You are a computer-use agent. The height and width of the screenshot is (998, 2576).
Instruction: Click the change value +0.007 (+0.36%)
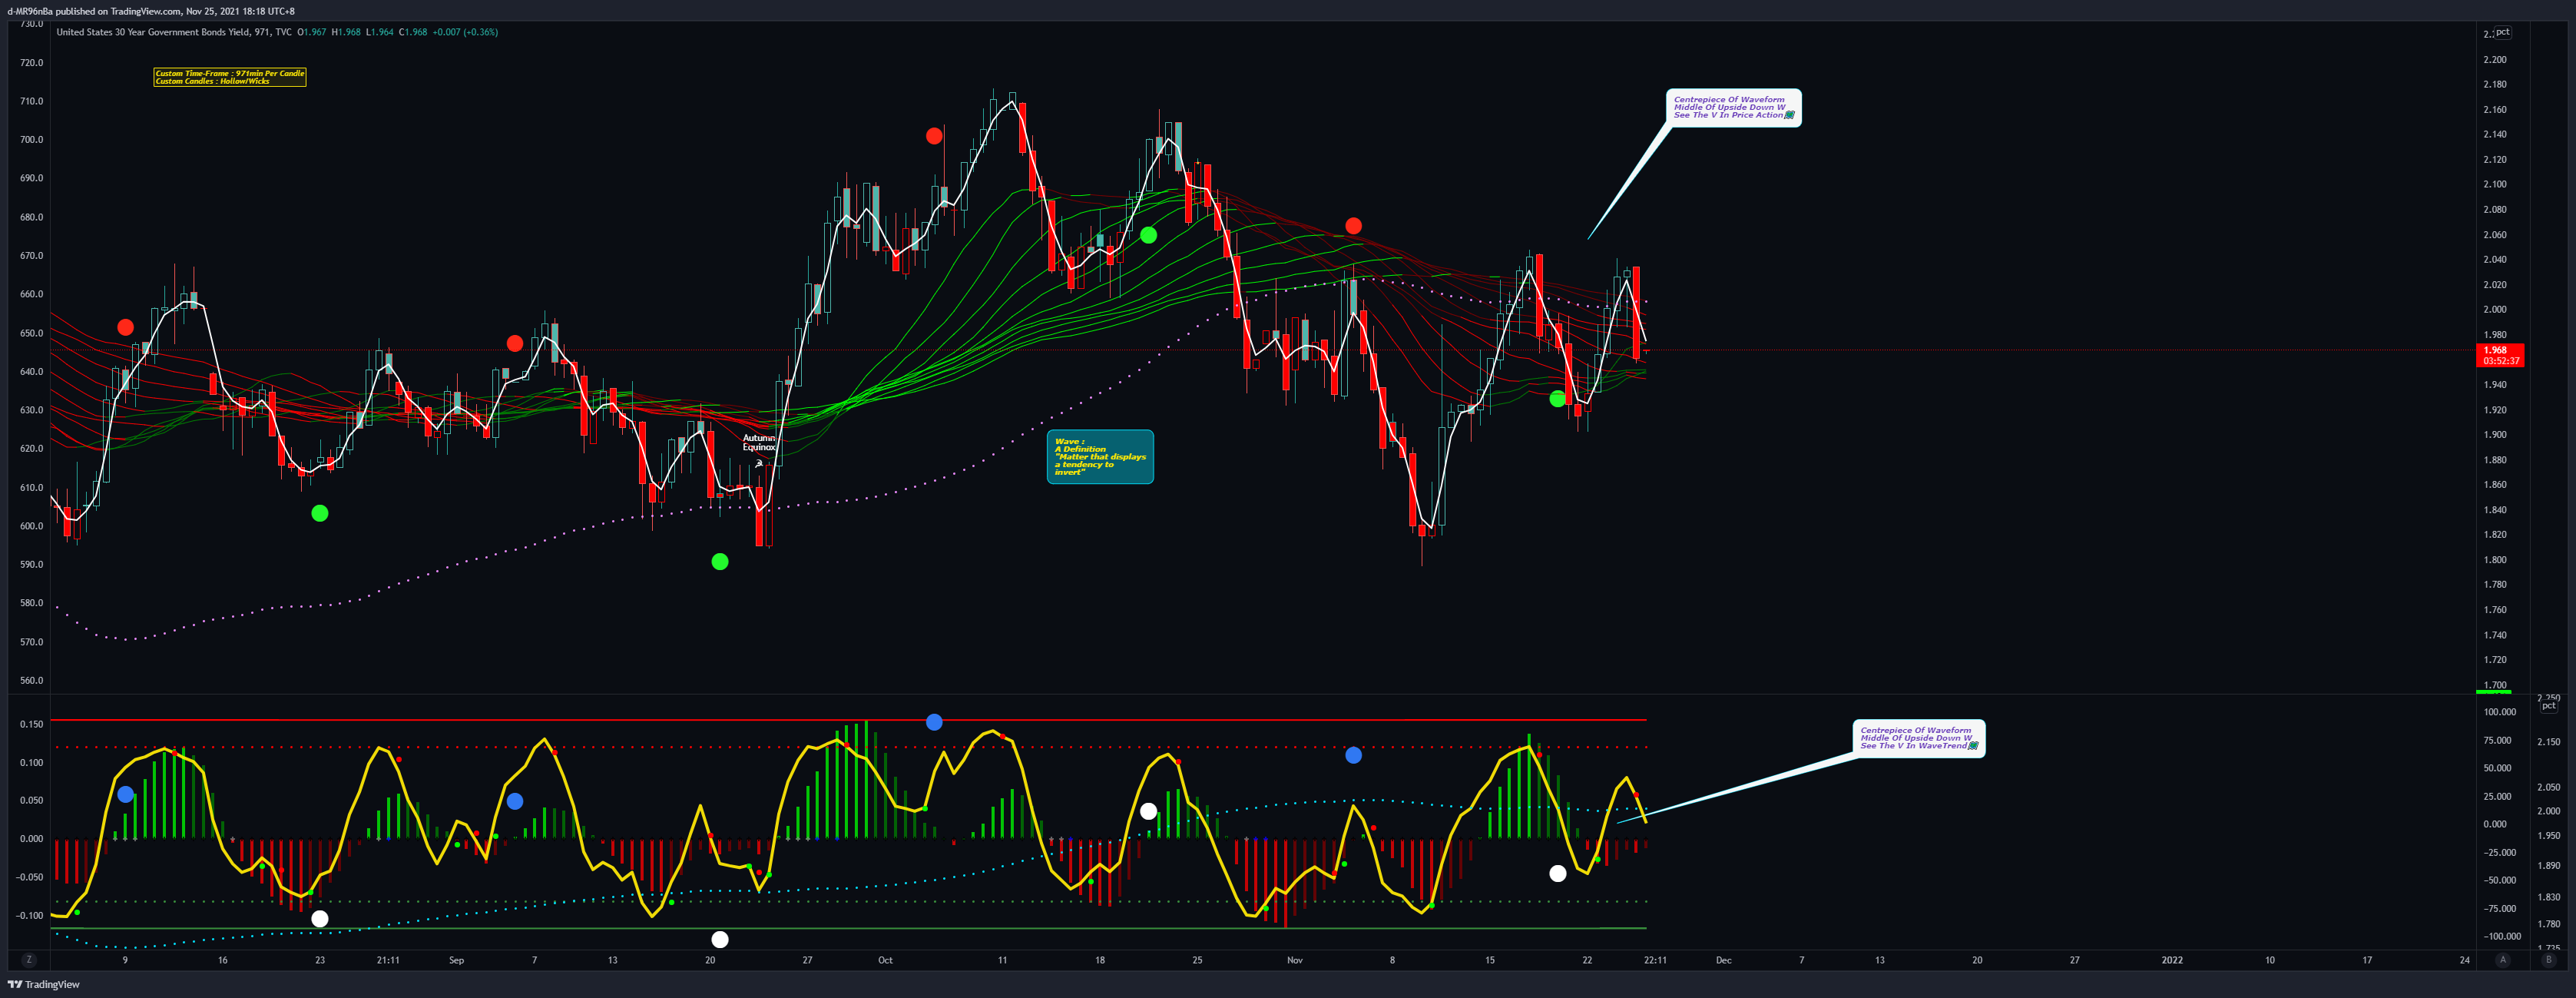pos(465,32)
